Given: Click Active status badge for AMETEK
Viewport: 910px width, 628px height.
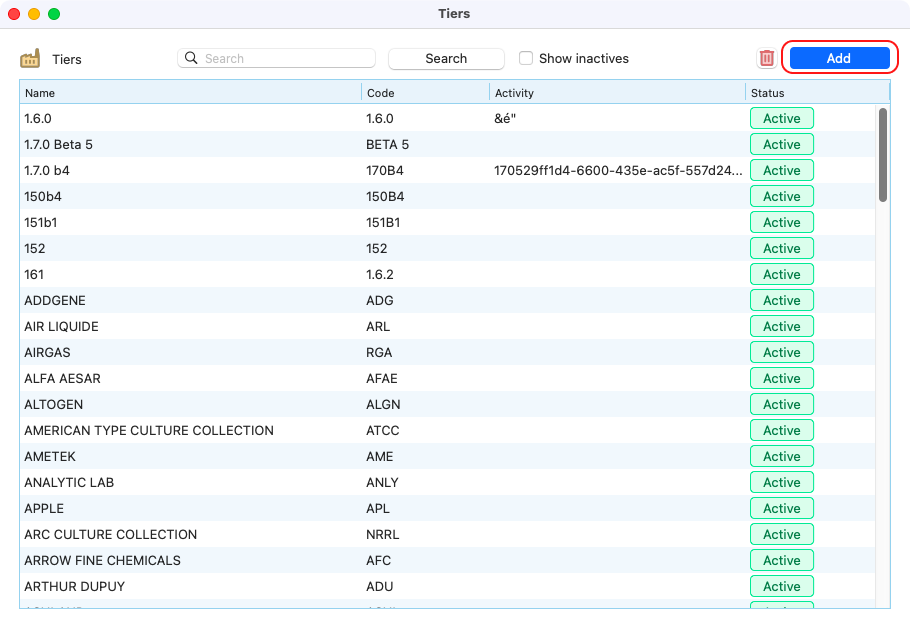Looking at the screenshot, I should click(x=782, y=457).
